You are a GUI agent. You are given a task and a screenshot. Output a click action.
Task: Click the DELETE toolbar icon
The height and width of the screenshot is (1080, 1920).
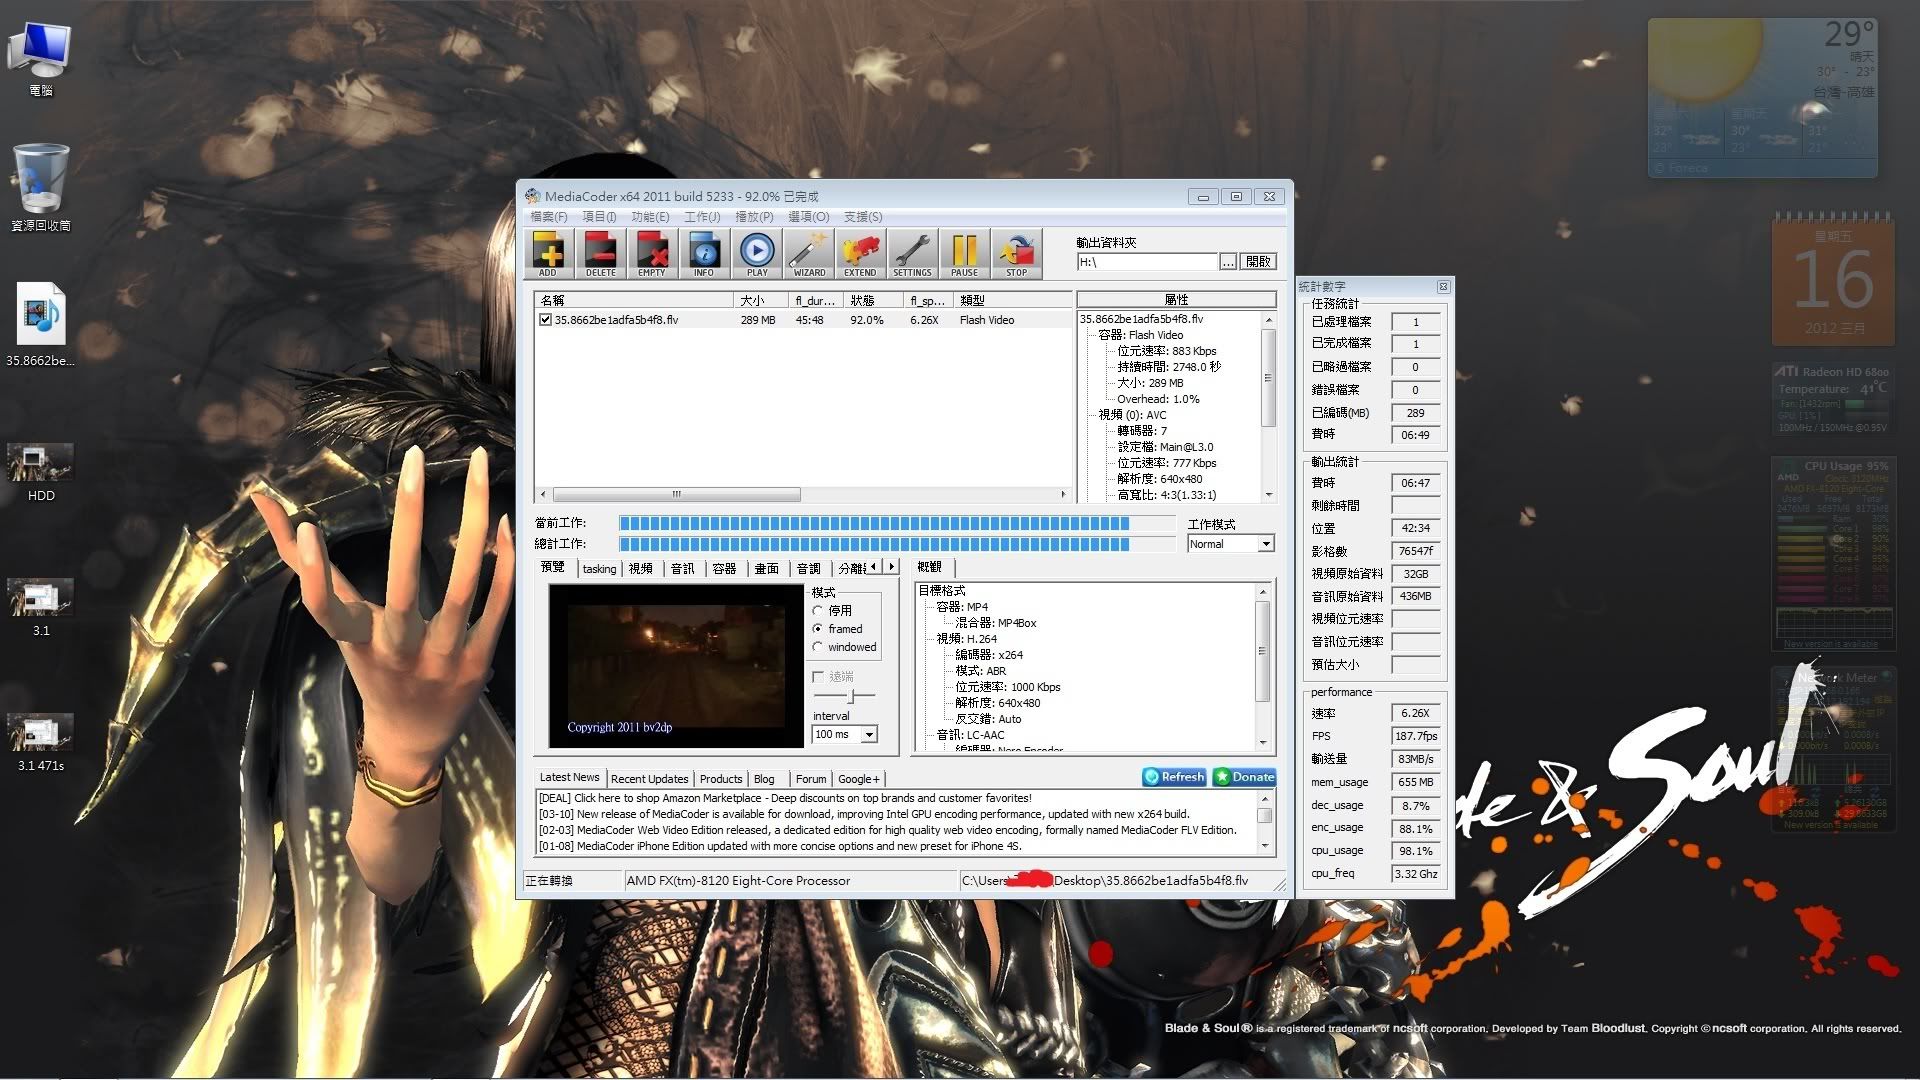600,253
